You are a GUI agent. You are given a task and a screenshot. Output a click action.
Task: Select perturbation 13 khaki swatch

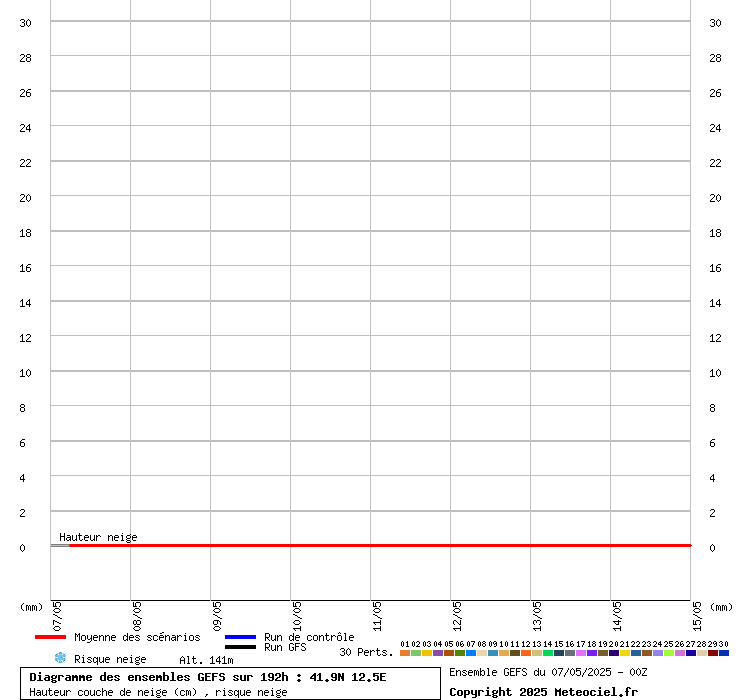[537, 653]
